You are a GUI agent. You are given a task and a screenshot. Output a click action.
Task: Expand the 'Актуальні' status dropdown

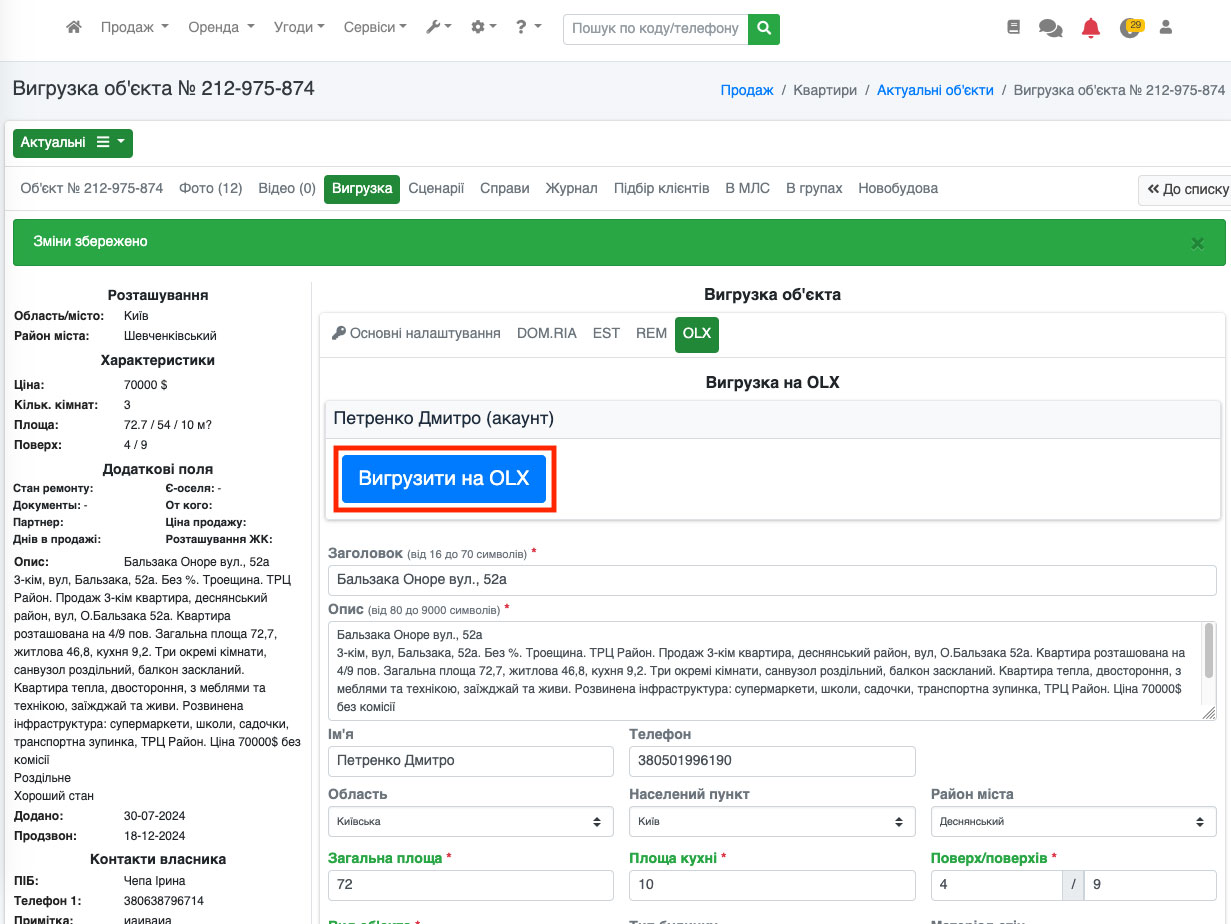click(73, 143)
